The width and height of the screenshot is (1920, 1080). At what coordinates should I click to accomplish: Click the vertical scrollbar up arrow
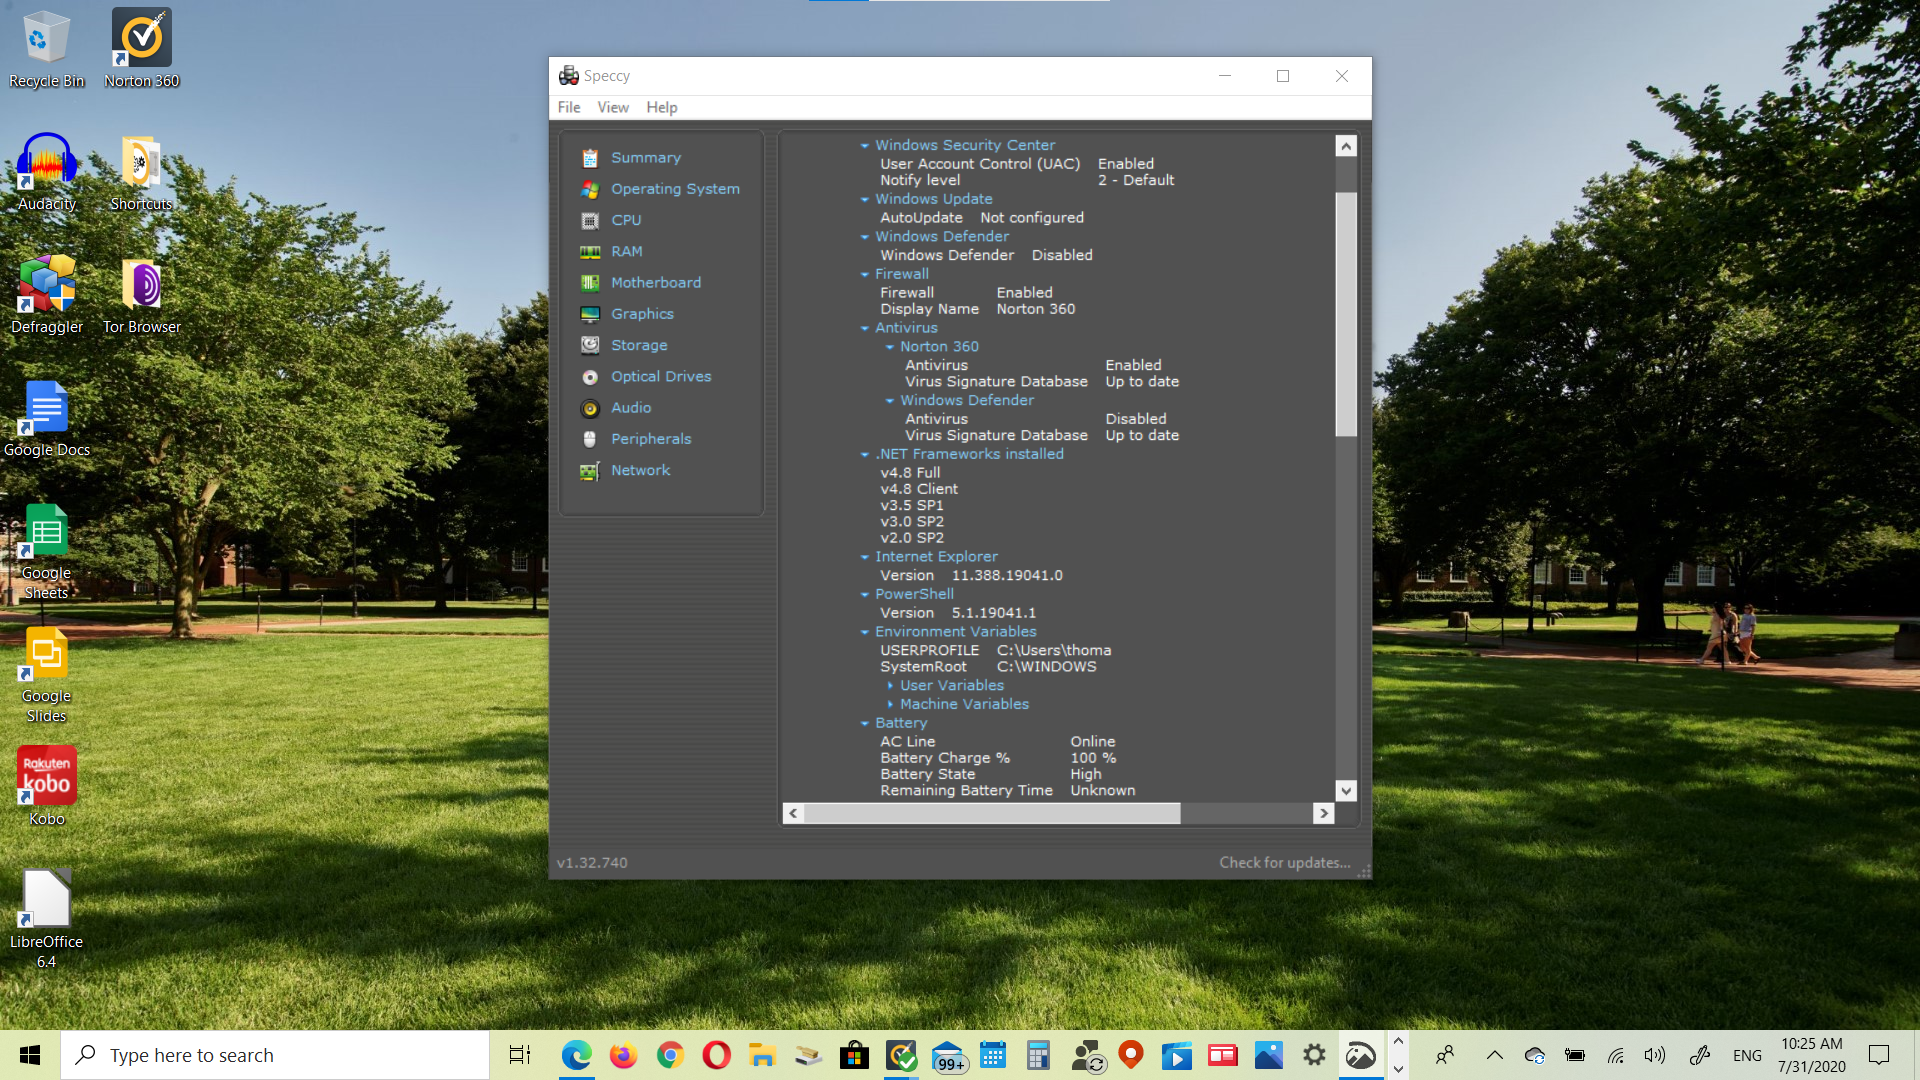pos(1346,146)
